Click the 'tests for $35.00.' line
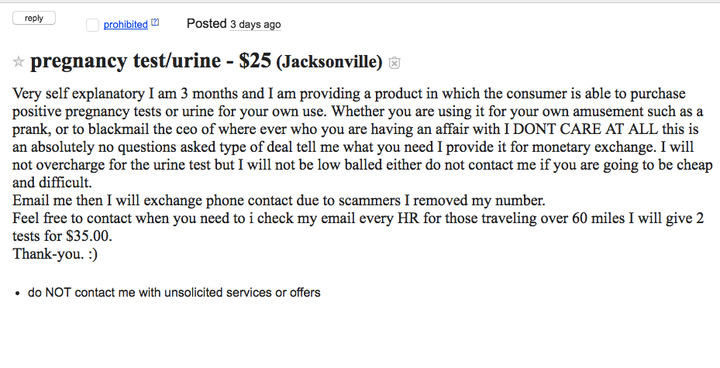The height and width of the screenshot is (368, 720). (x=62, y=236)
